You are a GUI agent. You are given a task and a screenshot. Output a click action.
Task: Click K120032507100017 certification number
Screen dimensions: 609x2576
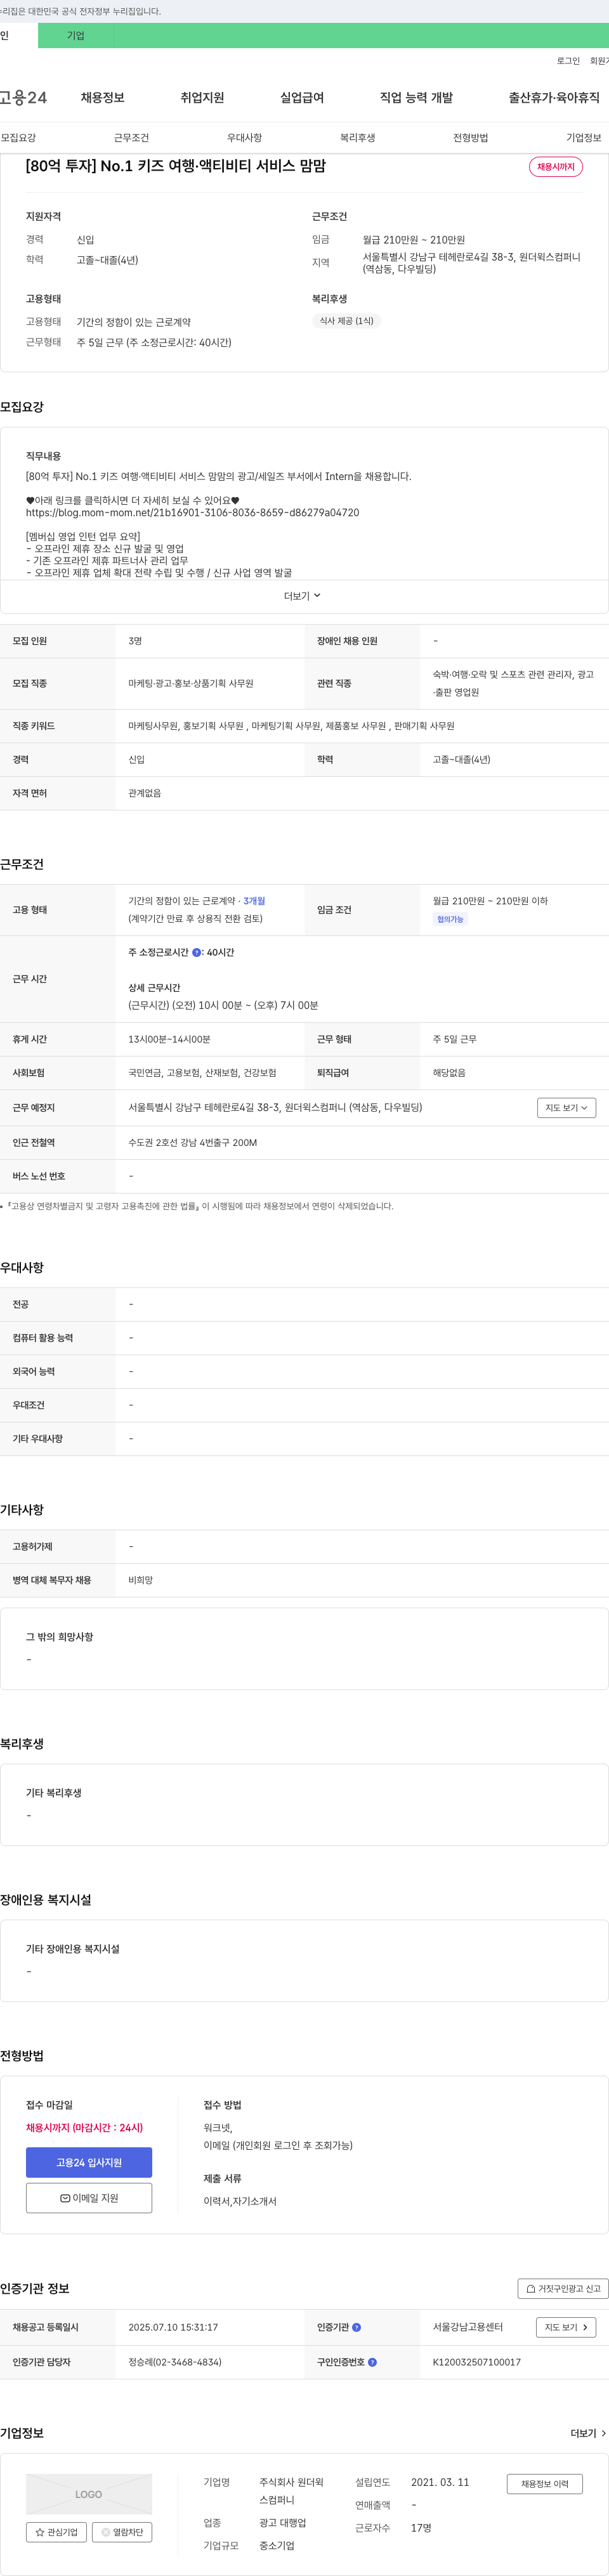[x=477, y=2362]
